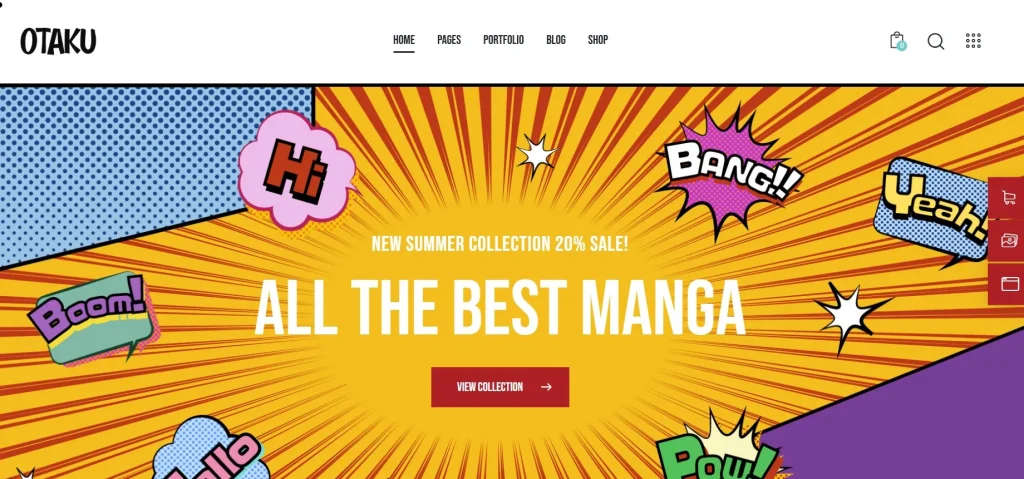Click the OTAKU logo
The image size is (1024, 479).
58,41
